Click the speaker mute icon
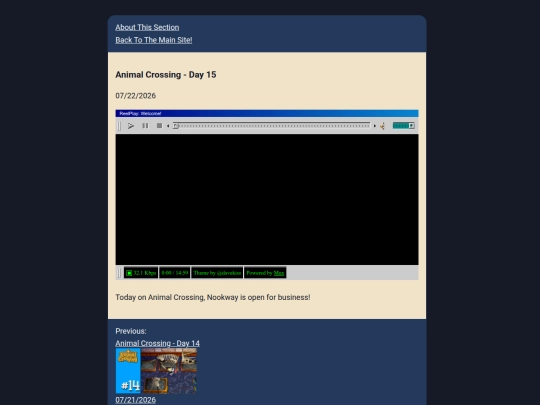This screenshot has height=405, width=540. (x=382, y=126)
